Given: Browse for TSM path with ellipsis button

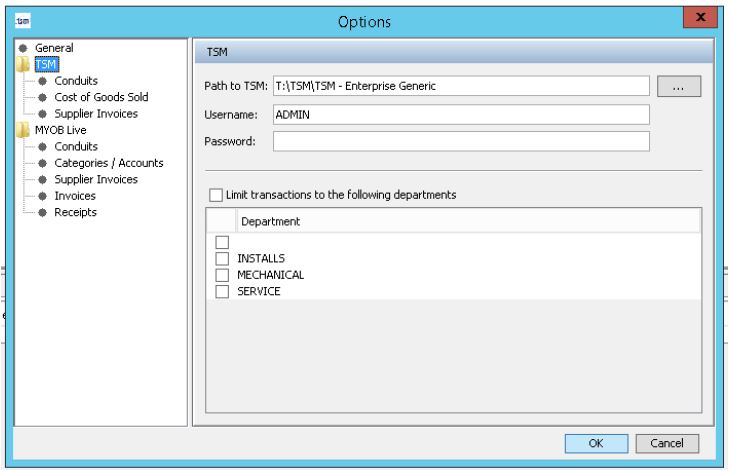Looking at the screenshot, I should click(679, 87).
